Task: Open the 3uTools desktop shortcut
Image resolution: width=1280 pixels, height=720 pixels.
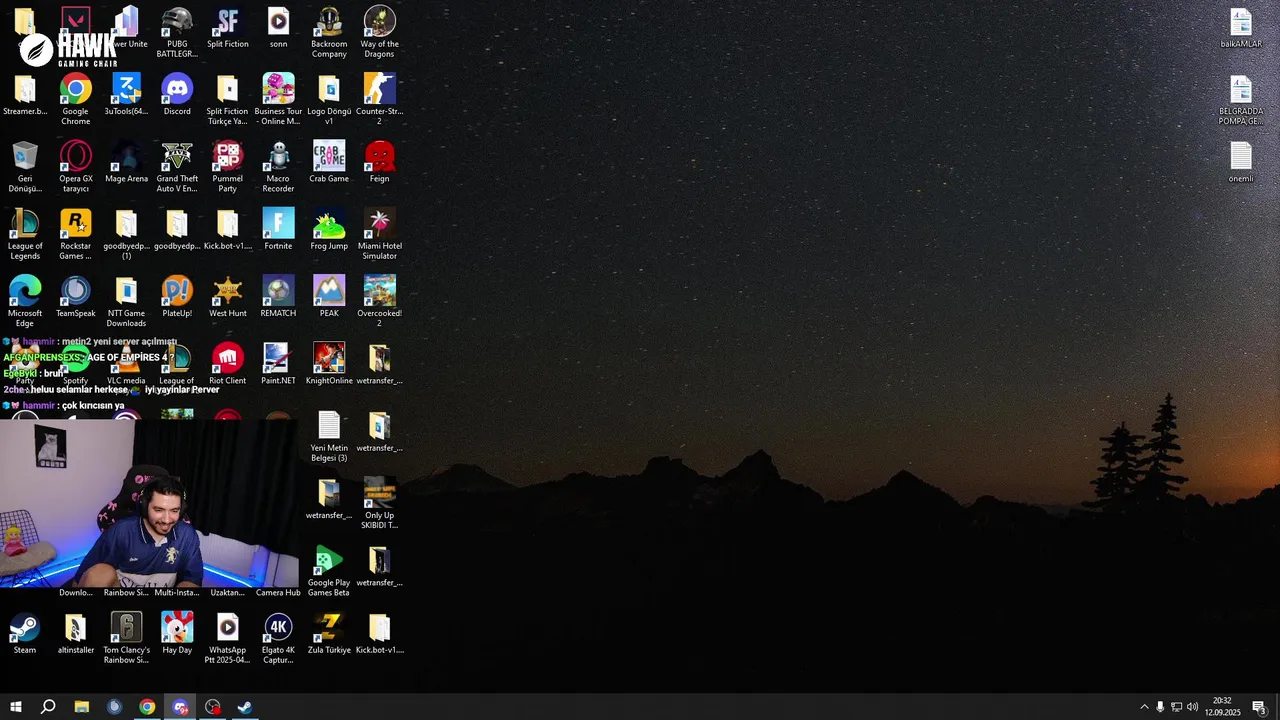Action: (x=126, y=95)
